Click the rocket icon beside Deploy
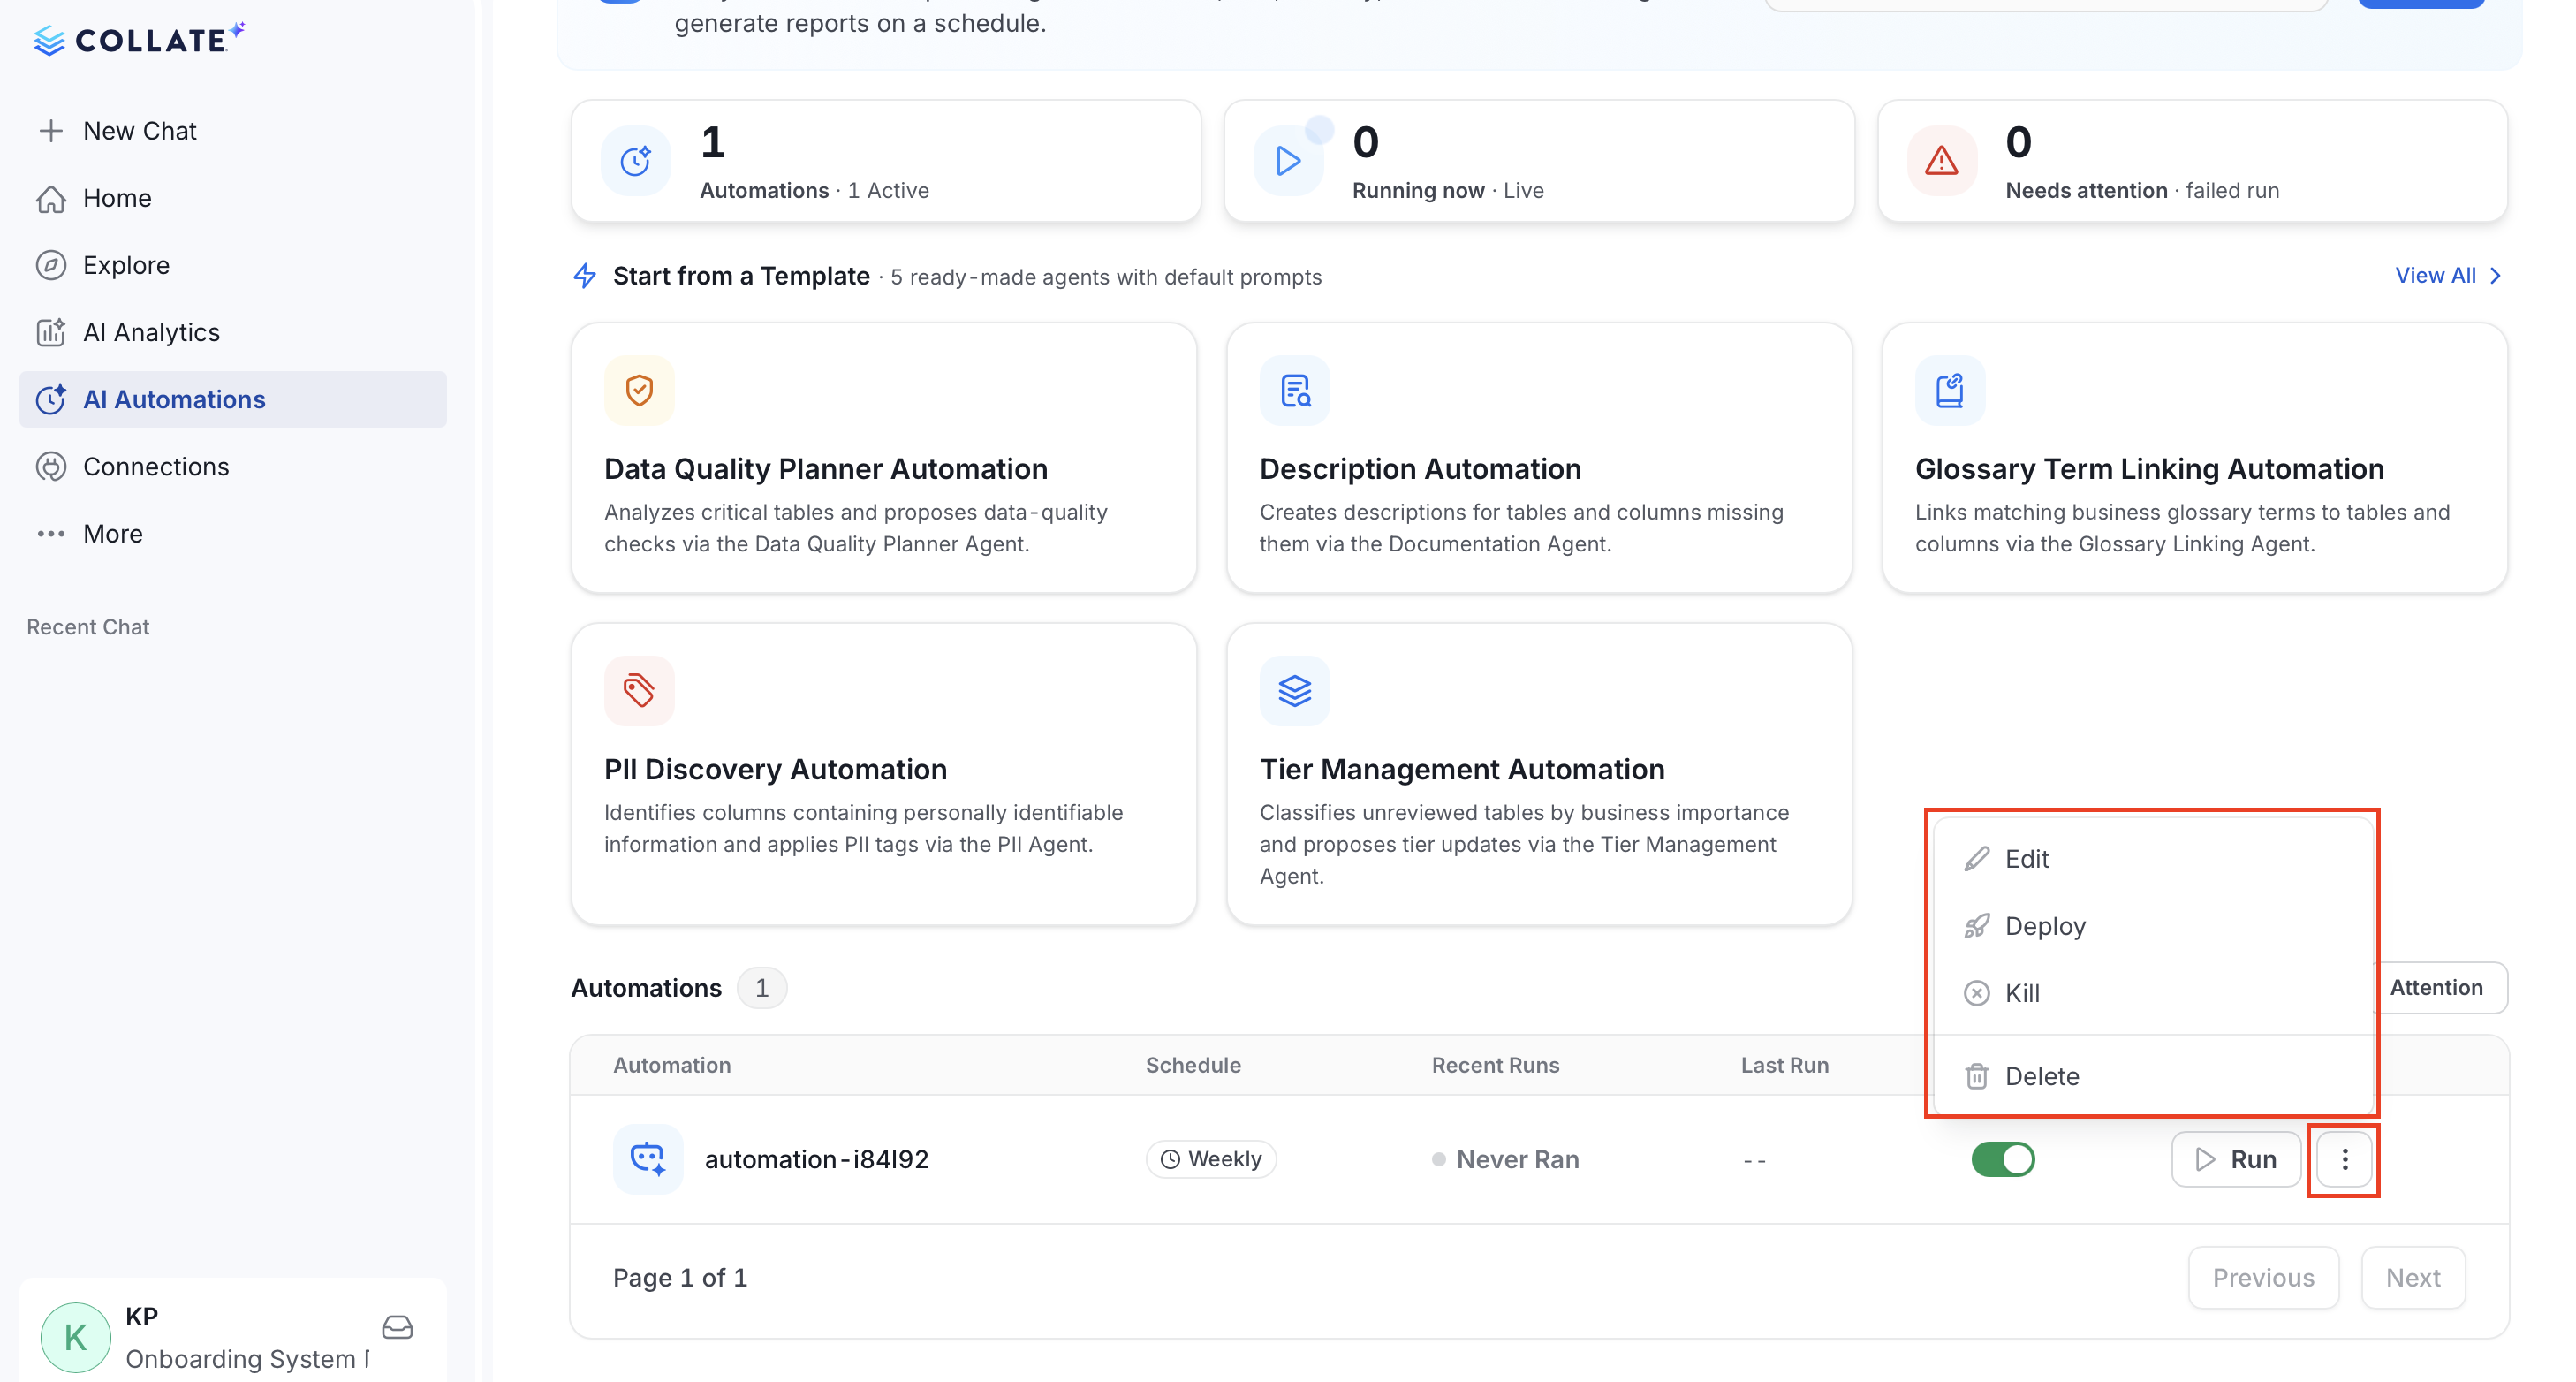Viewport: 2576px width, 1382px height. click(x=1976, y=926)
